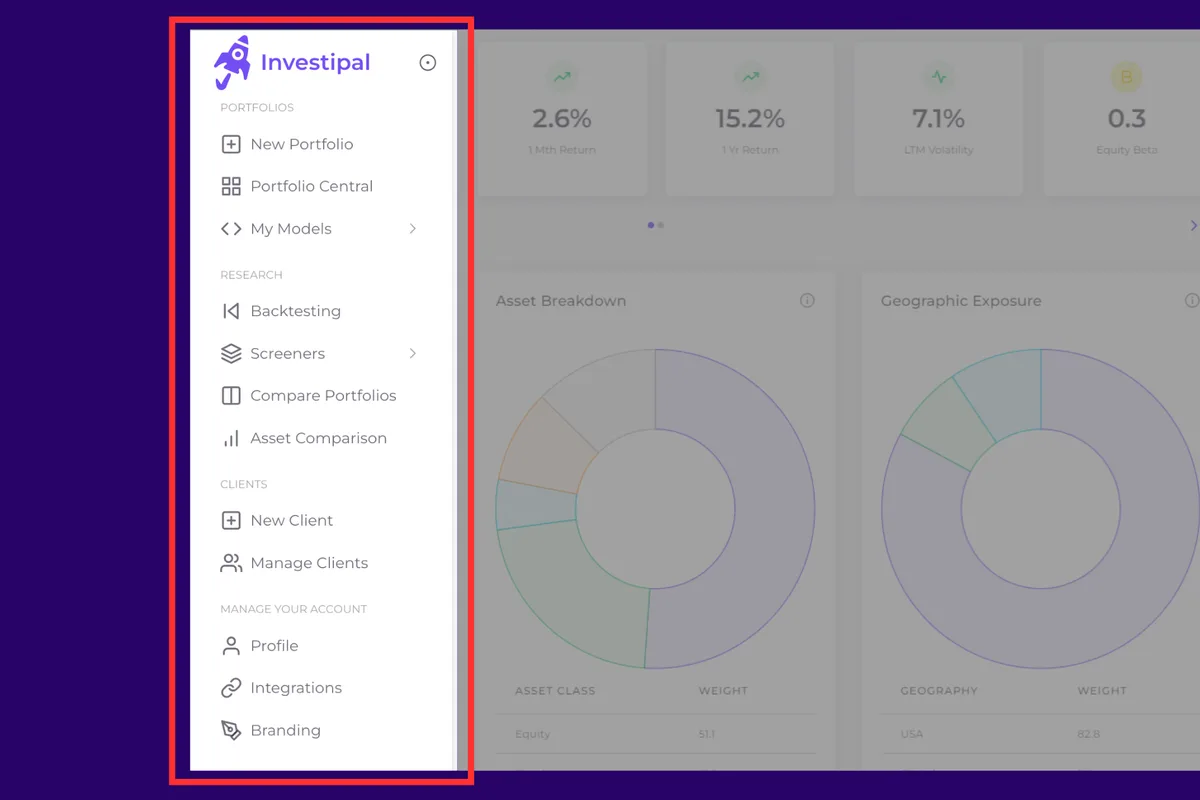Expand the My Models submenu chevron
The width and height of the screenshot is (1200, 800).
pos(412,229)
